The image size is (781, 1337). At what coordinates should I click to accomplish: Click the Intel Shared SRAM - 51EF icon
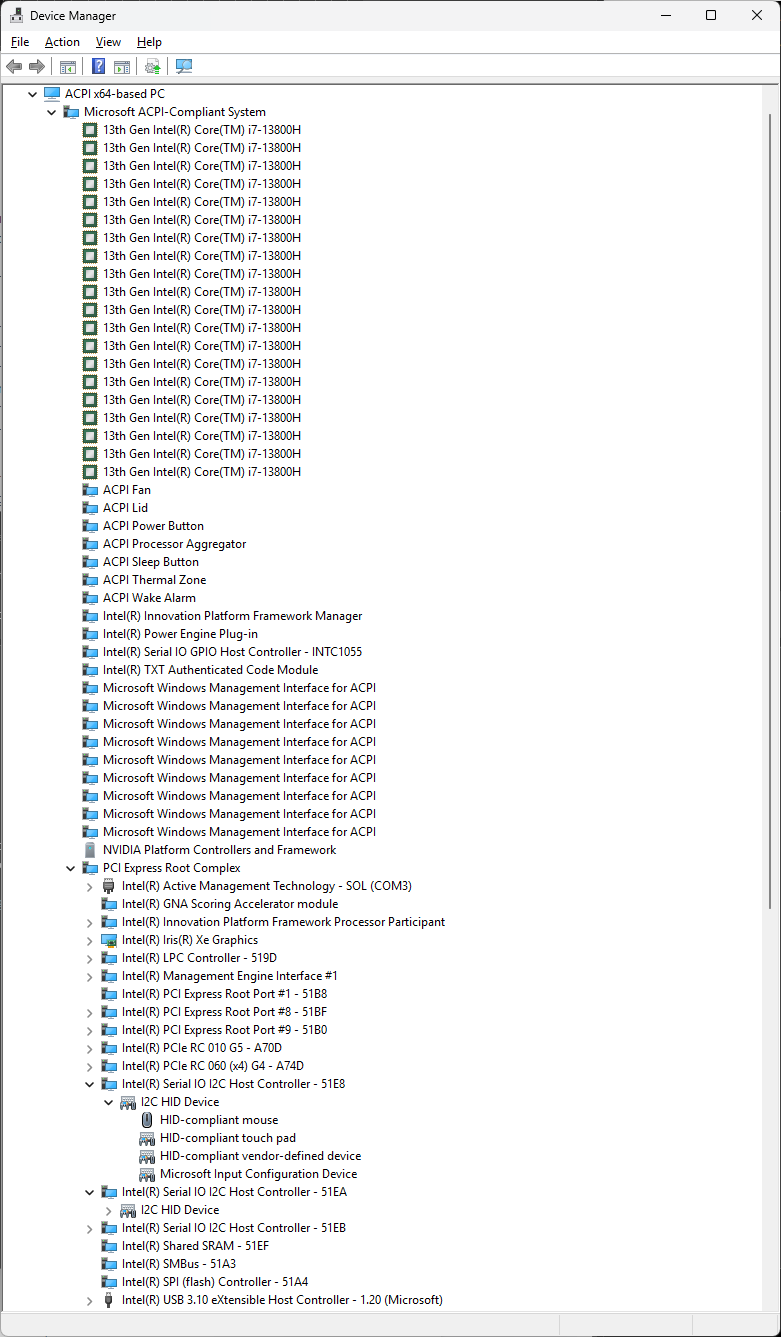(x=110, y=1246)
